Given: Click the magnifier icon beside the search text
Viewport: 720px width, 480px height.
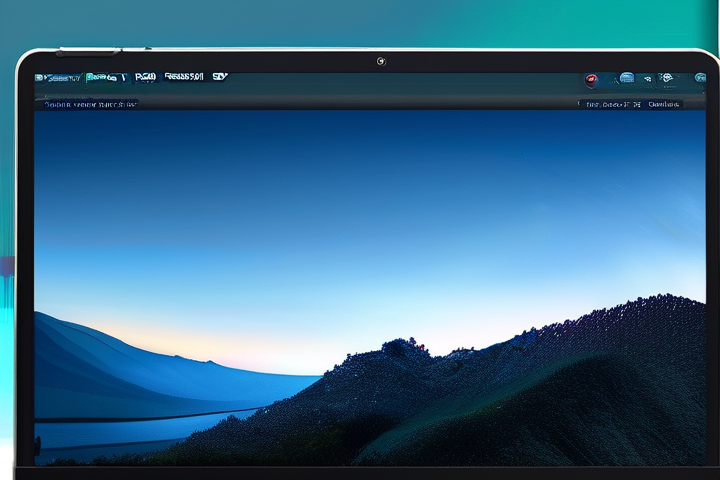Looking at the screenshot, I should [581, 104].
